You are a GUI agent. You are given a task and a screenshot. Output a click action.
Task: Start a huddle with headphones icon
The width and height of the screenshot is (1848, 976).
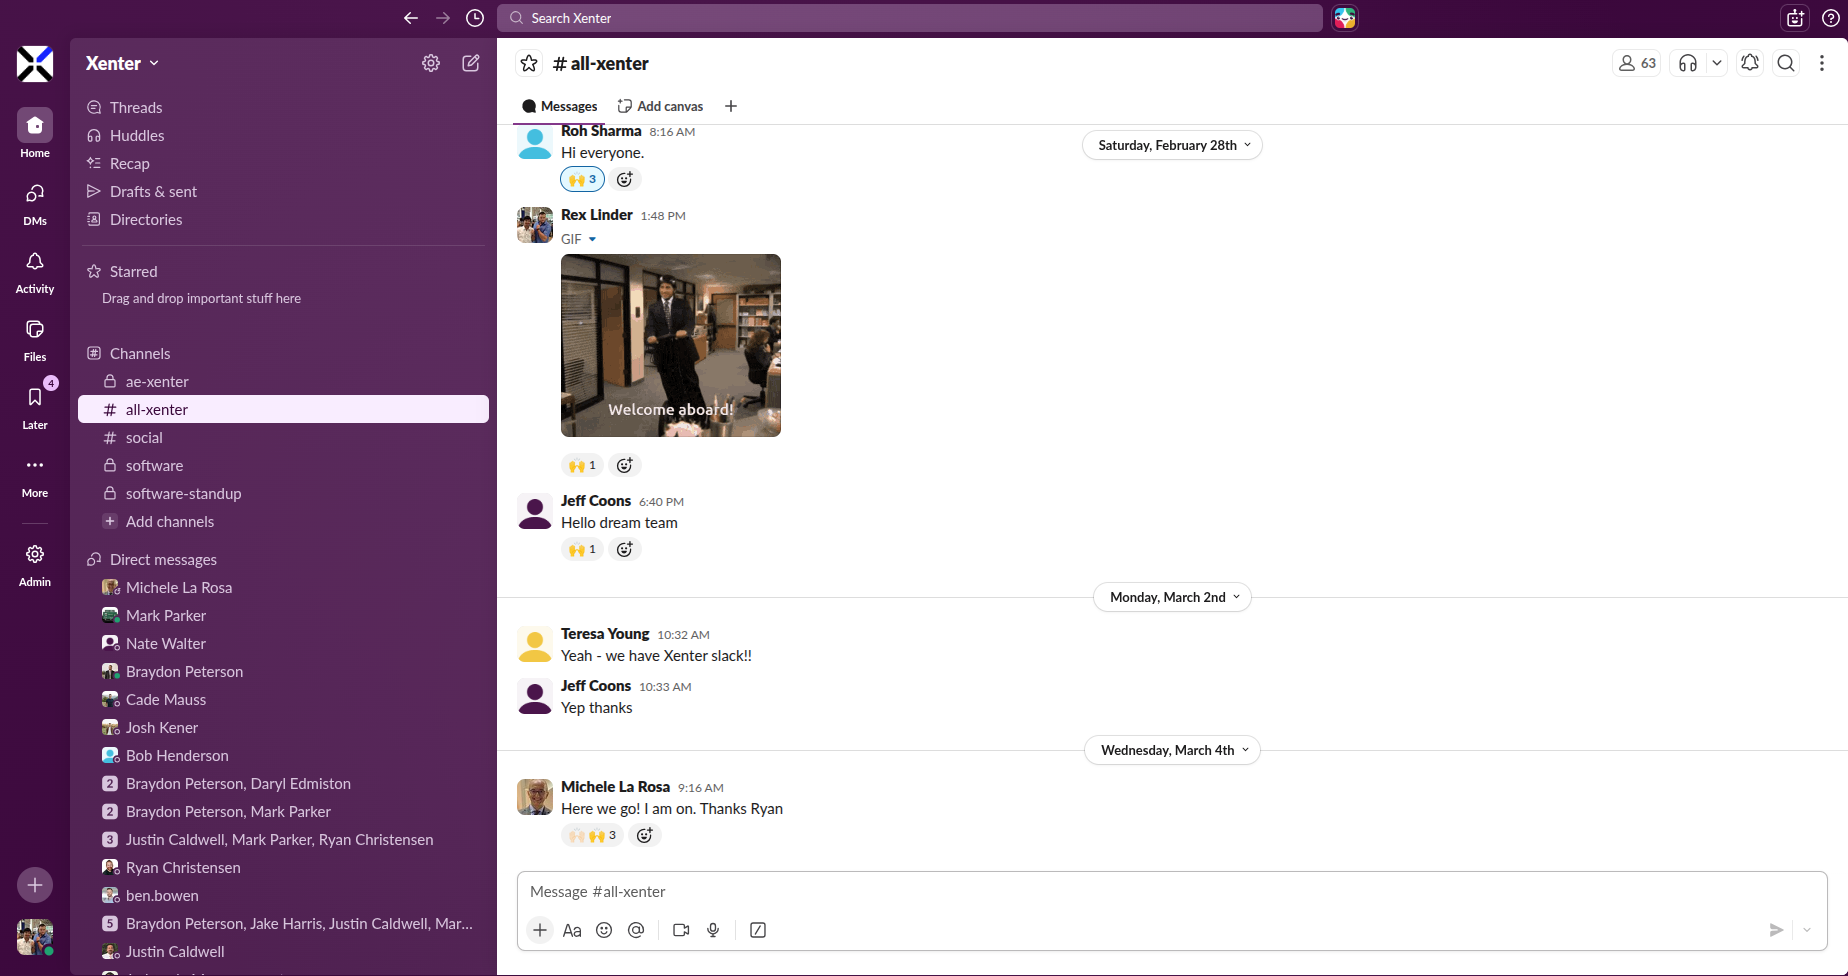pyautogui.click(x=1688, y=63)
